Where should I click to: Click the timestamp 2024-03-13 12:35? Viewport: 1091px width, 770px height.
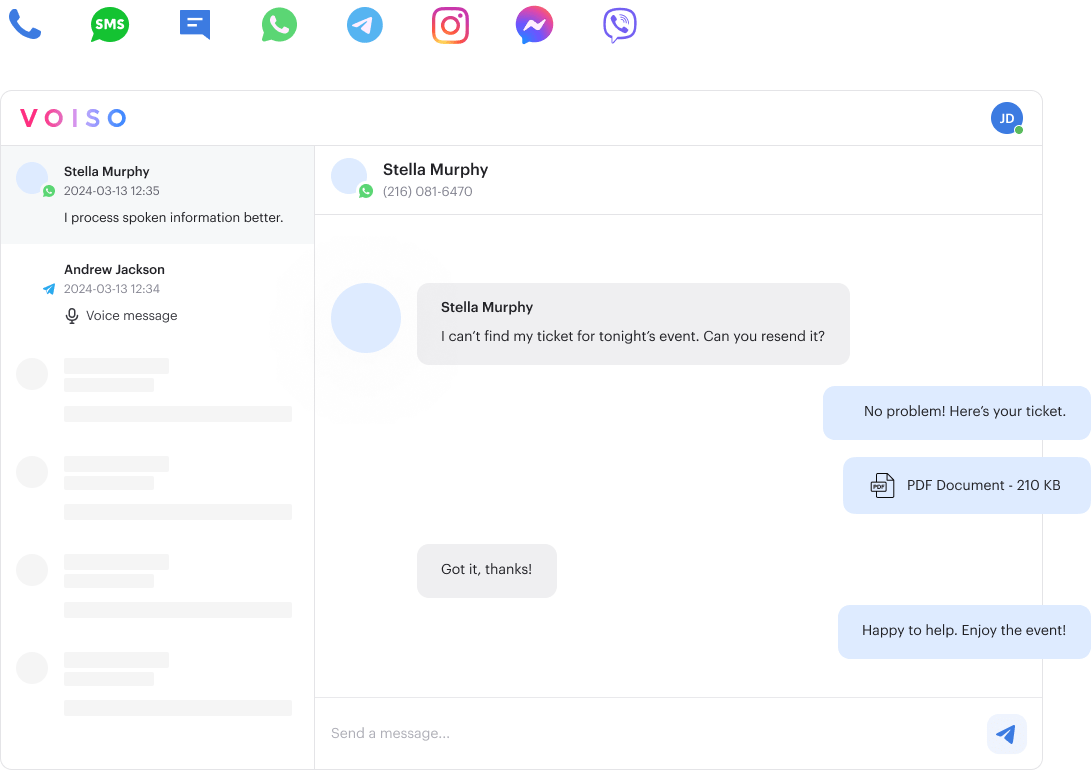coord(111,191)
